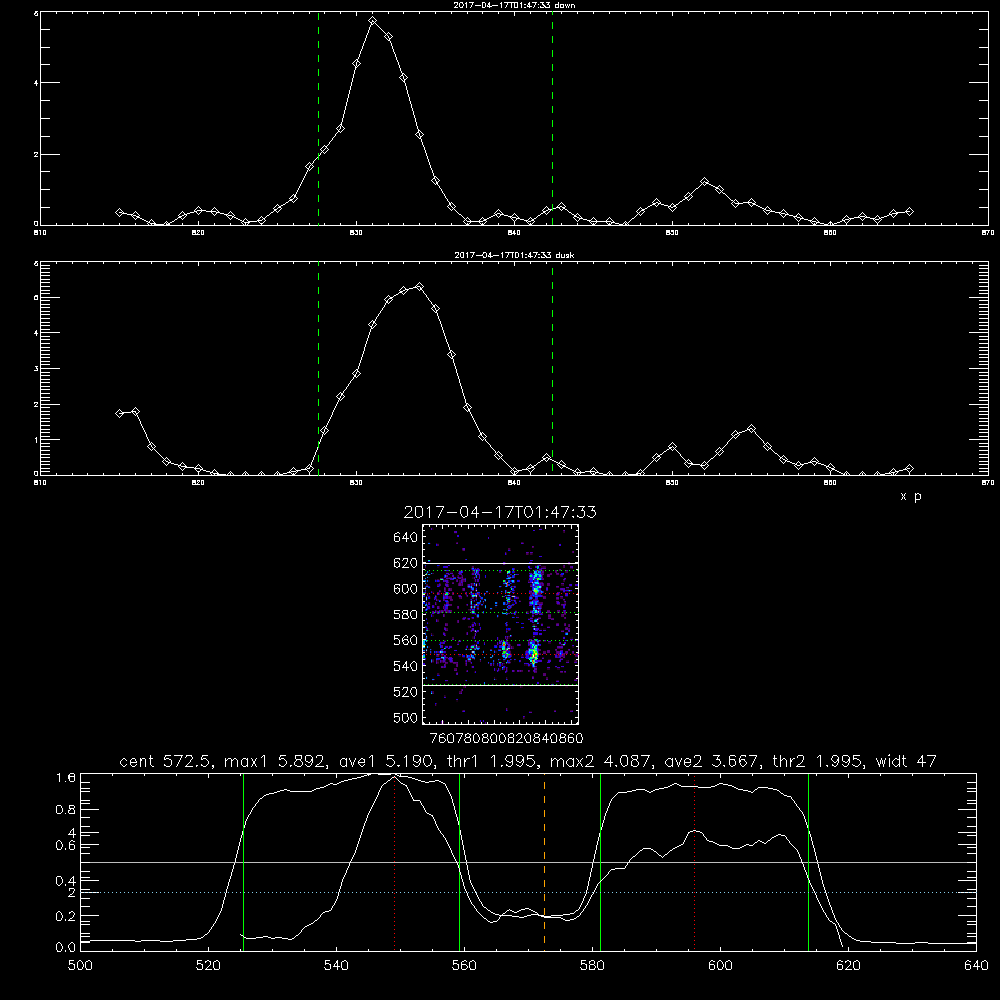Image resolution: width=1000 pixels, height=1000 pixels.
Task: Click the 870 x-axis label under the dusk plot
Action: 987,483
